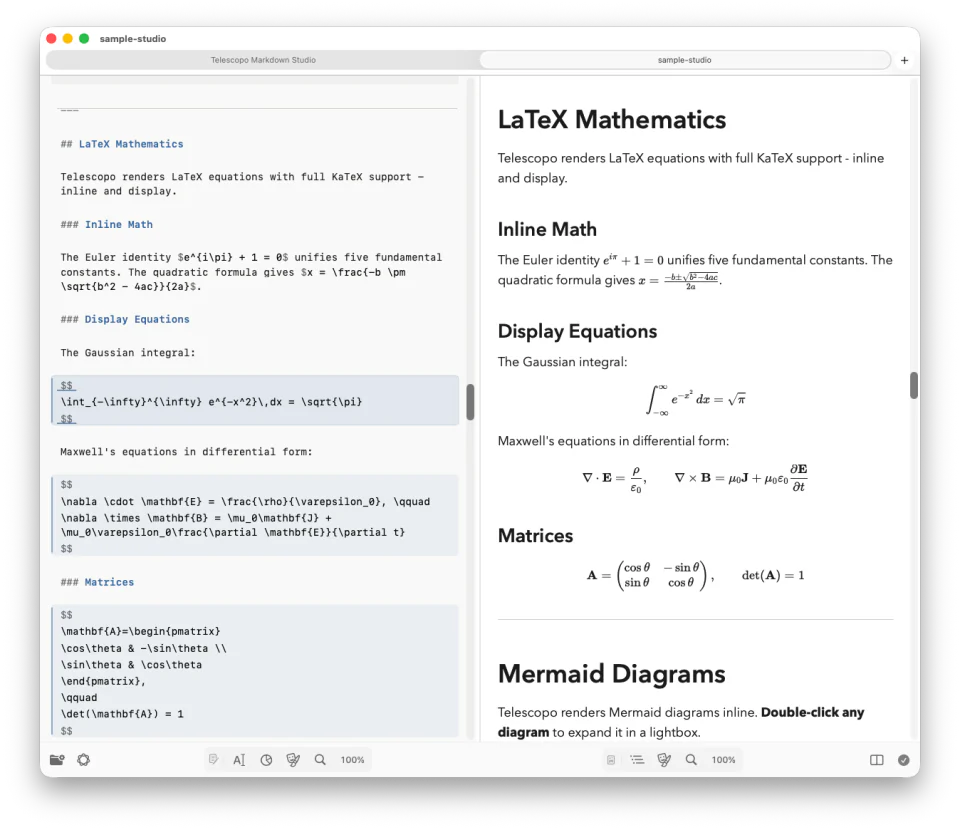This screenshot has height=830, width=960.
Task: Click the 'LaTeX Mathematics' preview heading
Action: (x=612, y=119)
